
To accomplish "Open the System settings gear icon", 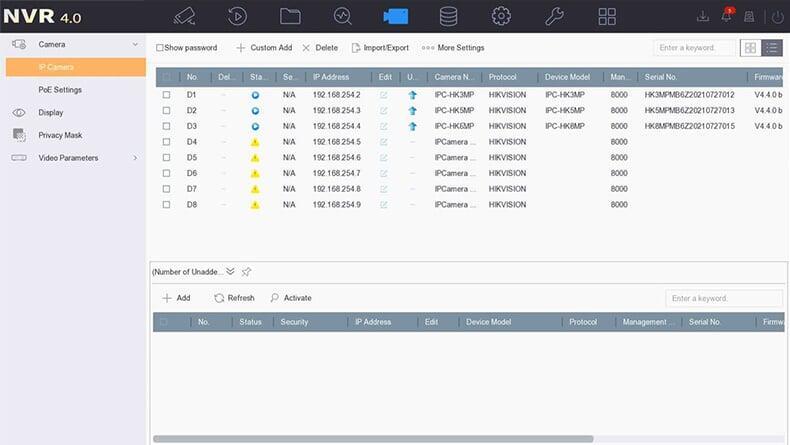I will coord(501,16).
